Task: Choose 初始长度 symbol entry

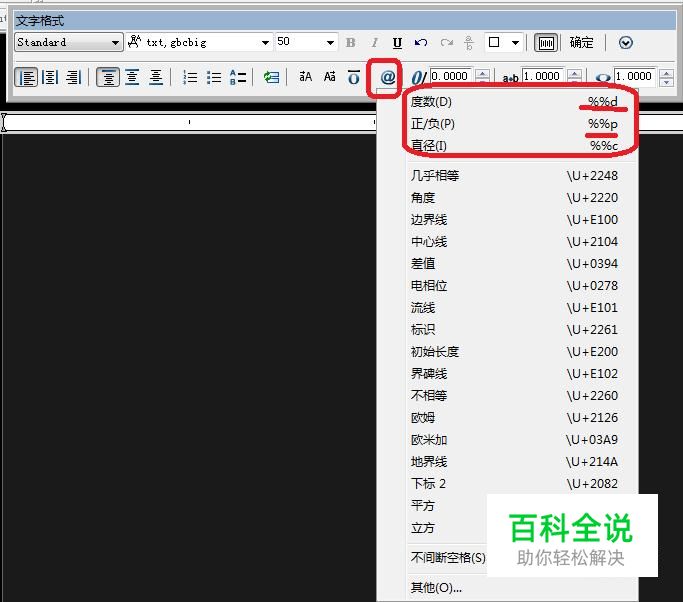Action: 514,352
